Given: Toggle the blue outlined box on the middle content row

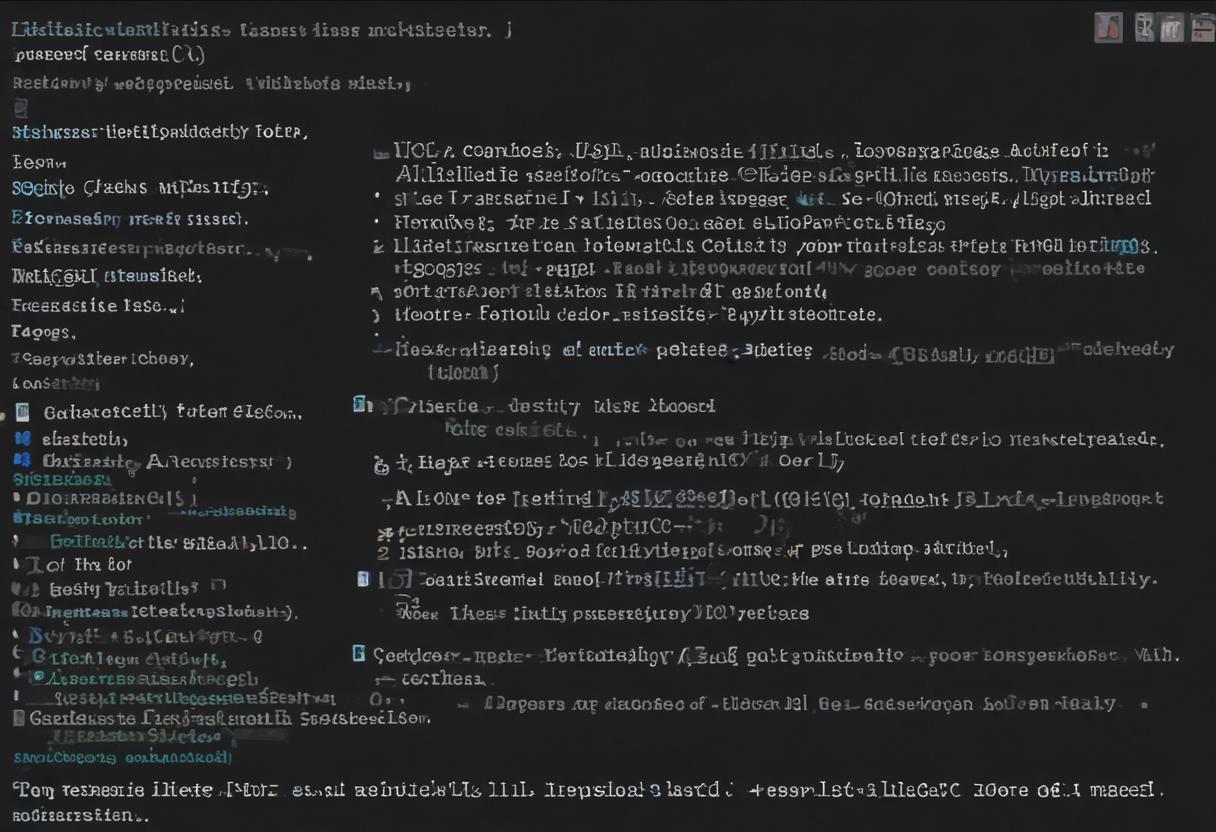Looking at the screenshot, I should 363,579.
